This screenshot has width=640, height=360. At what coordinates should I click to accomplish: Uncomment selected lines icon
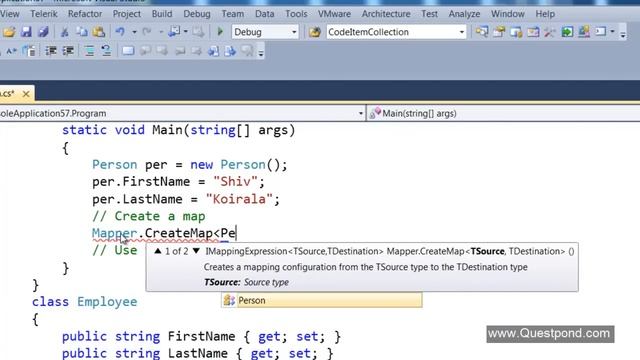pos(106,51)
